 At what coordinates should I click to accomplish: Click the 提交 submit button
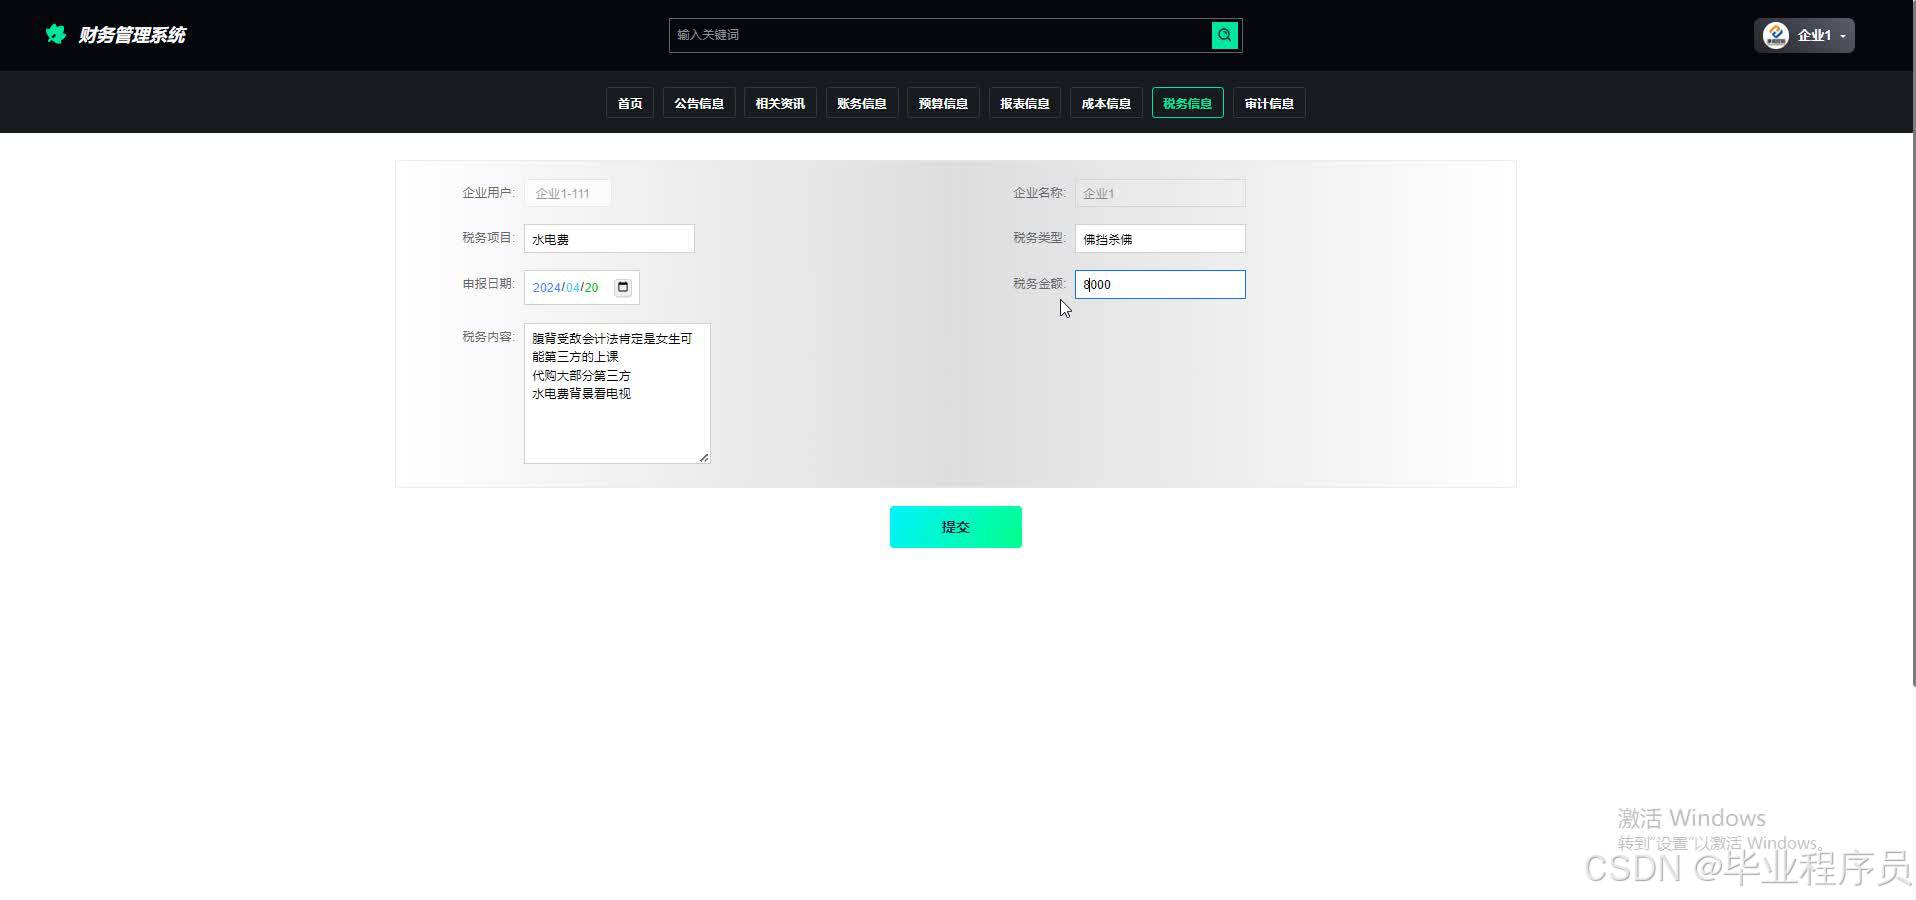[x=956, y=527]
